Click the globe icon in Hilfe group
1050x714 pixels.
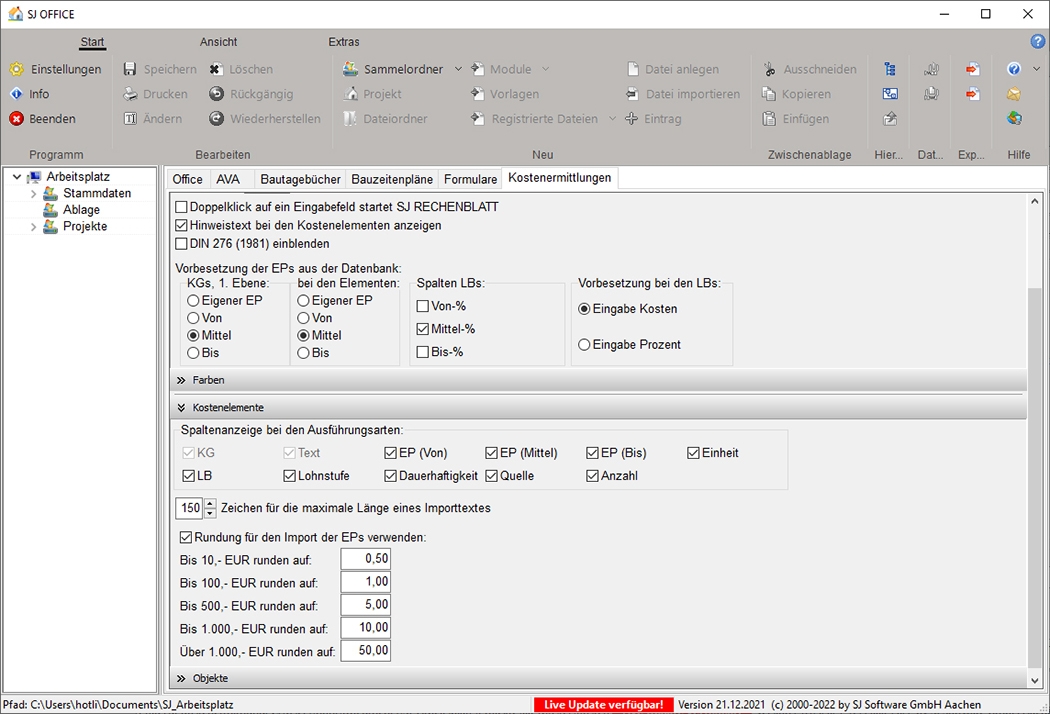click(1014, 119)
